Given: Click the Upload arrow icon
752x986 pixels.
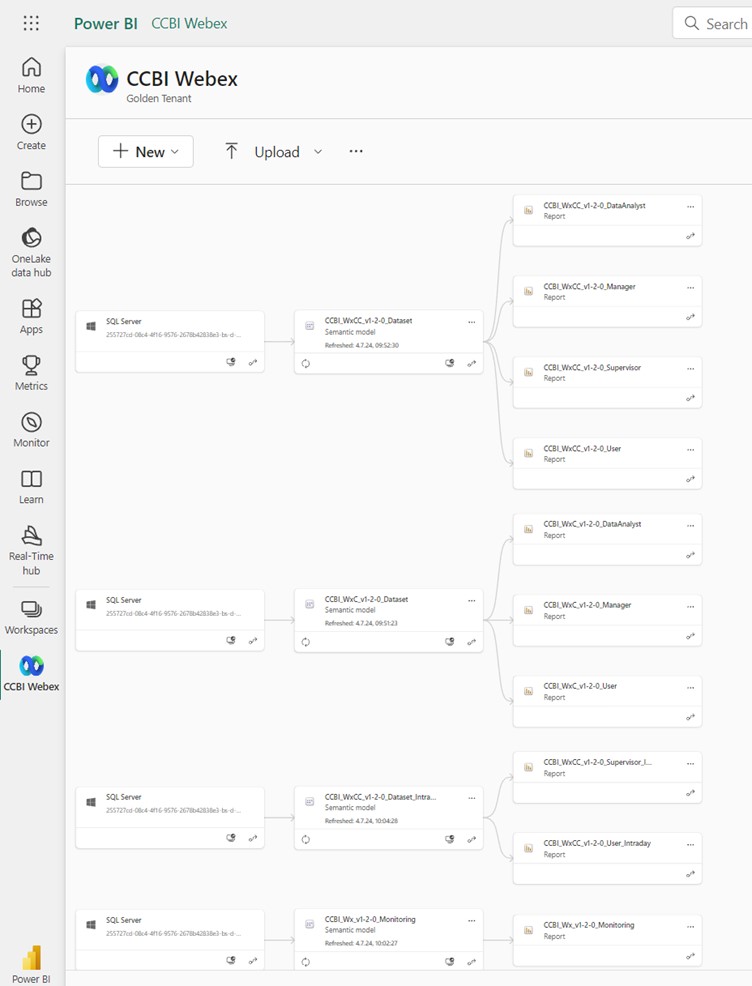Looking at the screenshot, I should coord(231,151).
